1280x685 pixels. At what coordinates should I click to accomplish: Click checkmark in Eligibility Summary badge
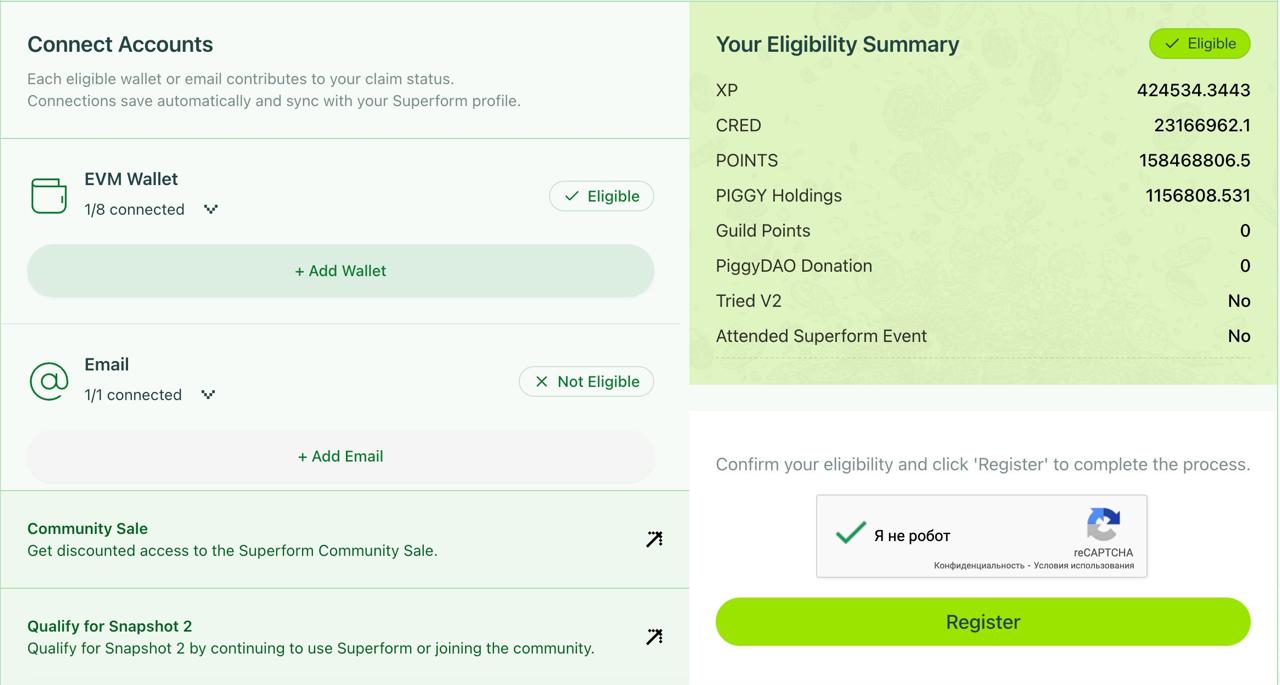click(x=1171, y=44)
